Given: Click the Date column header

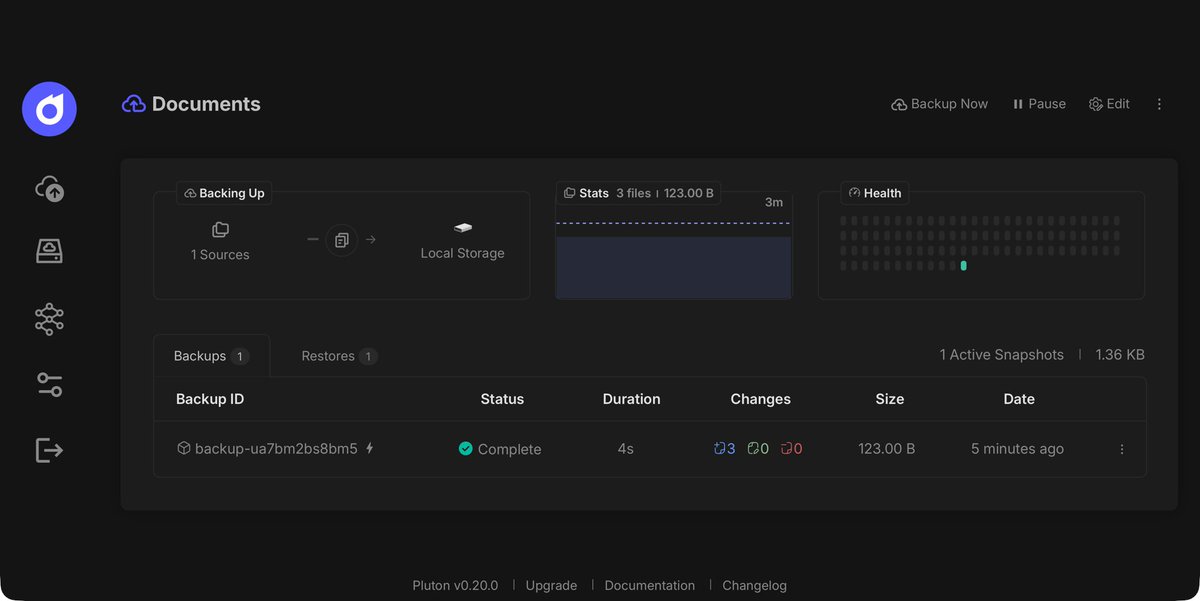Looking at the screenshot, I should (x=1019, y=399).
